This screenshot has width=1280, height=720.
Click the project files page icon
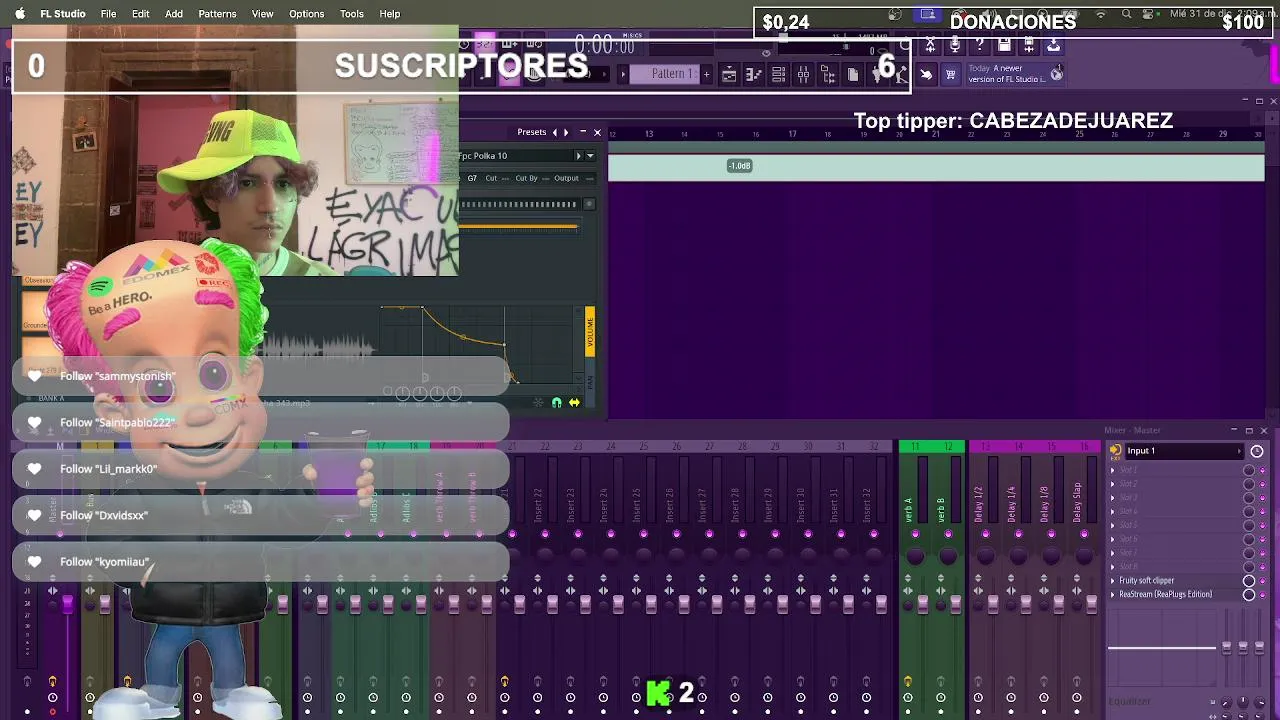(853, 75)
